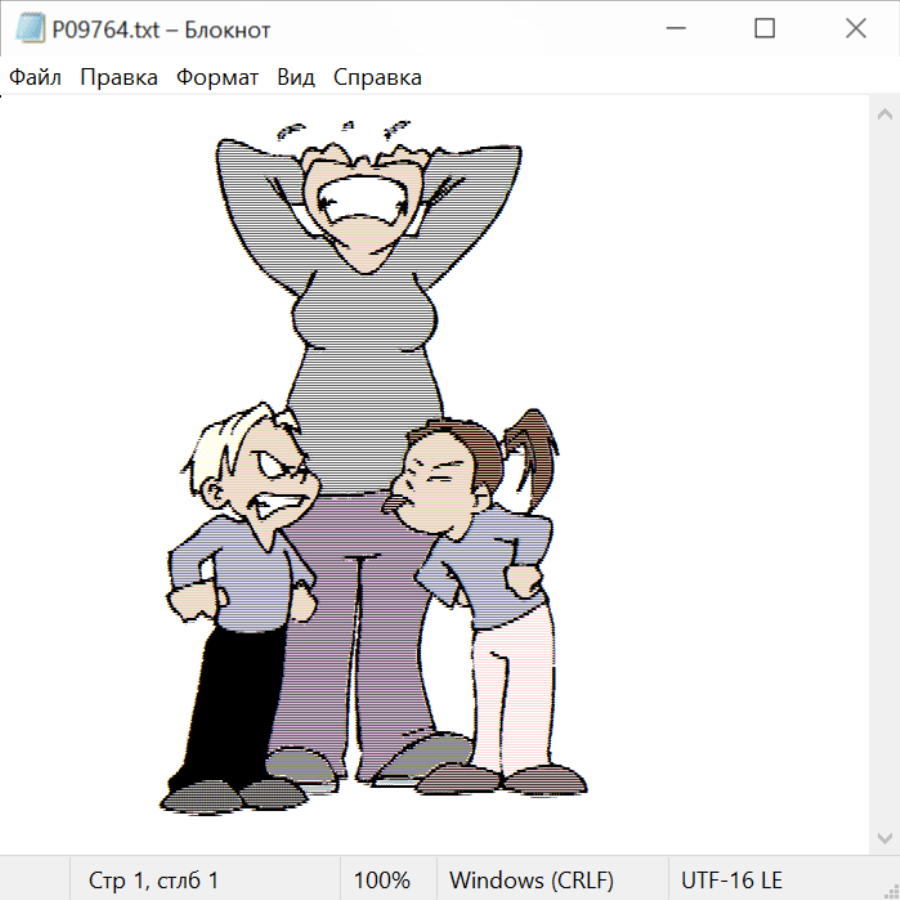Image resolution: width=900 pixels, height=900 pixels.
Task: Click the 100% zoom level indicator
Action: tap(382, 880)
